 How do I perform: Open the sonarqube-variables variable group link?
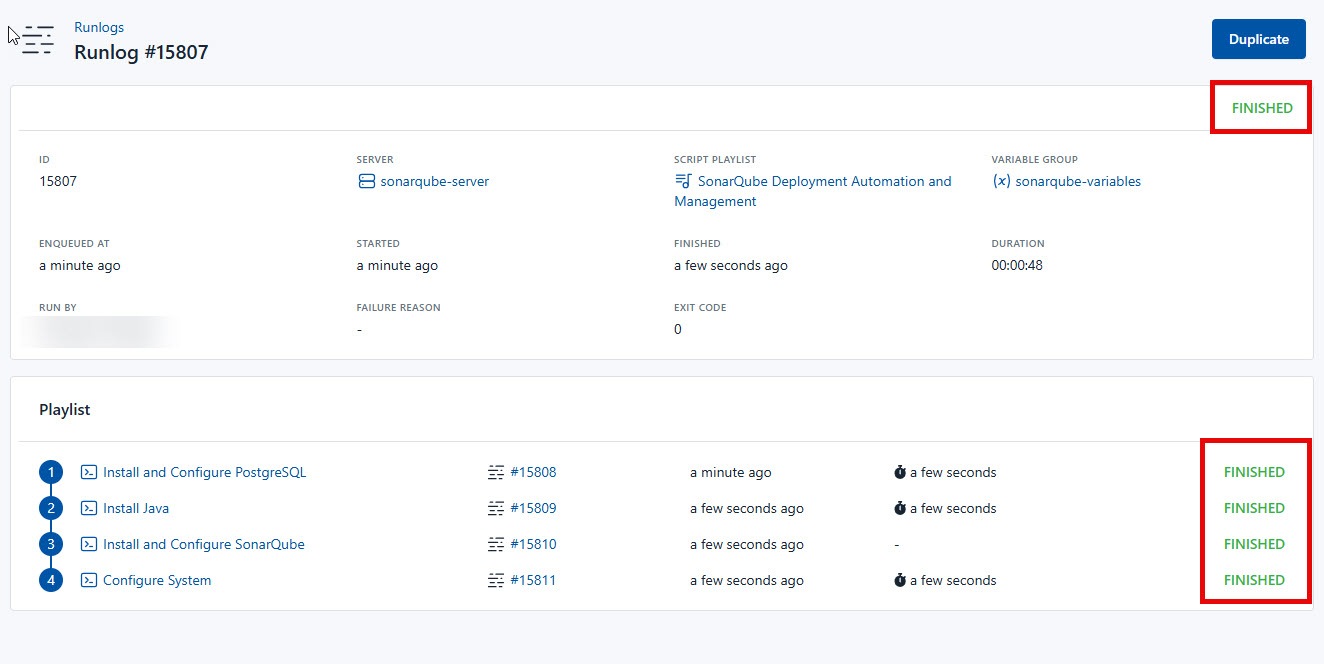click(1077, 182)
